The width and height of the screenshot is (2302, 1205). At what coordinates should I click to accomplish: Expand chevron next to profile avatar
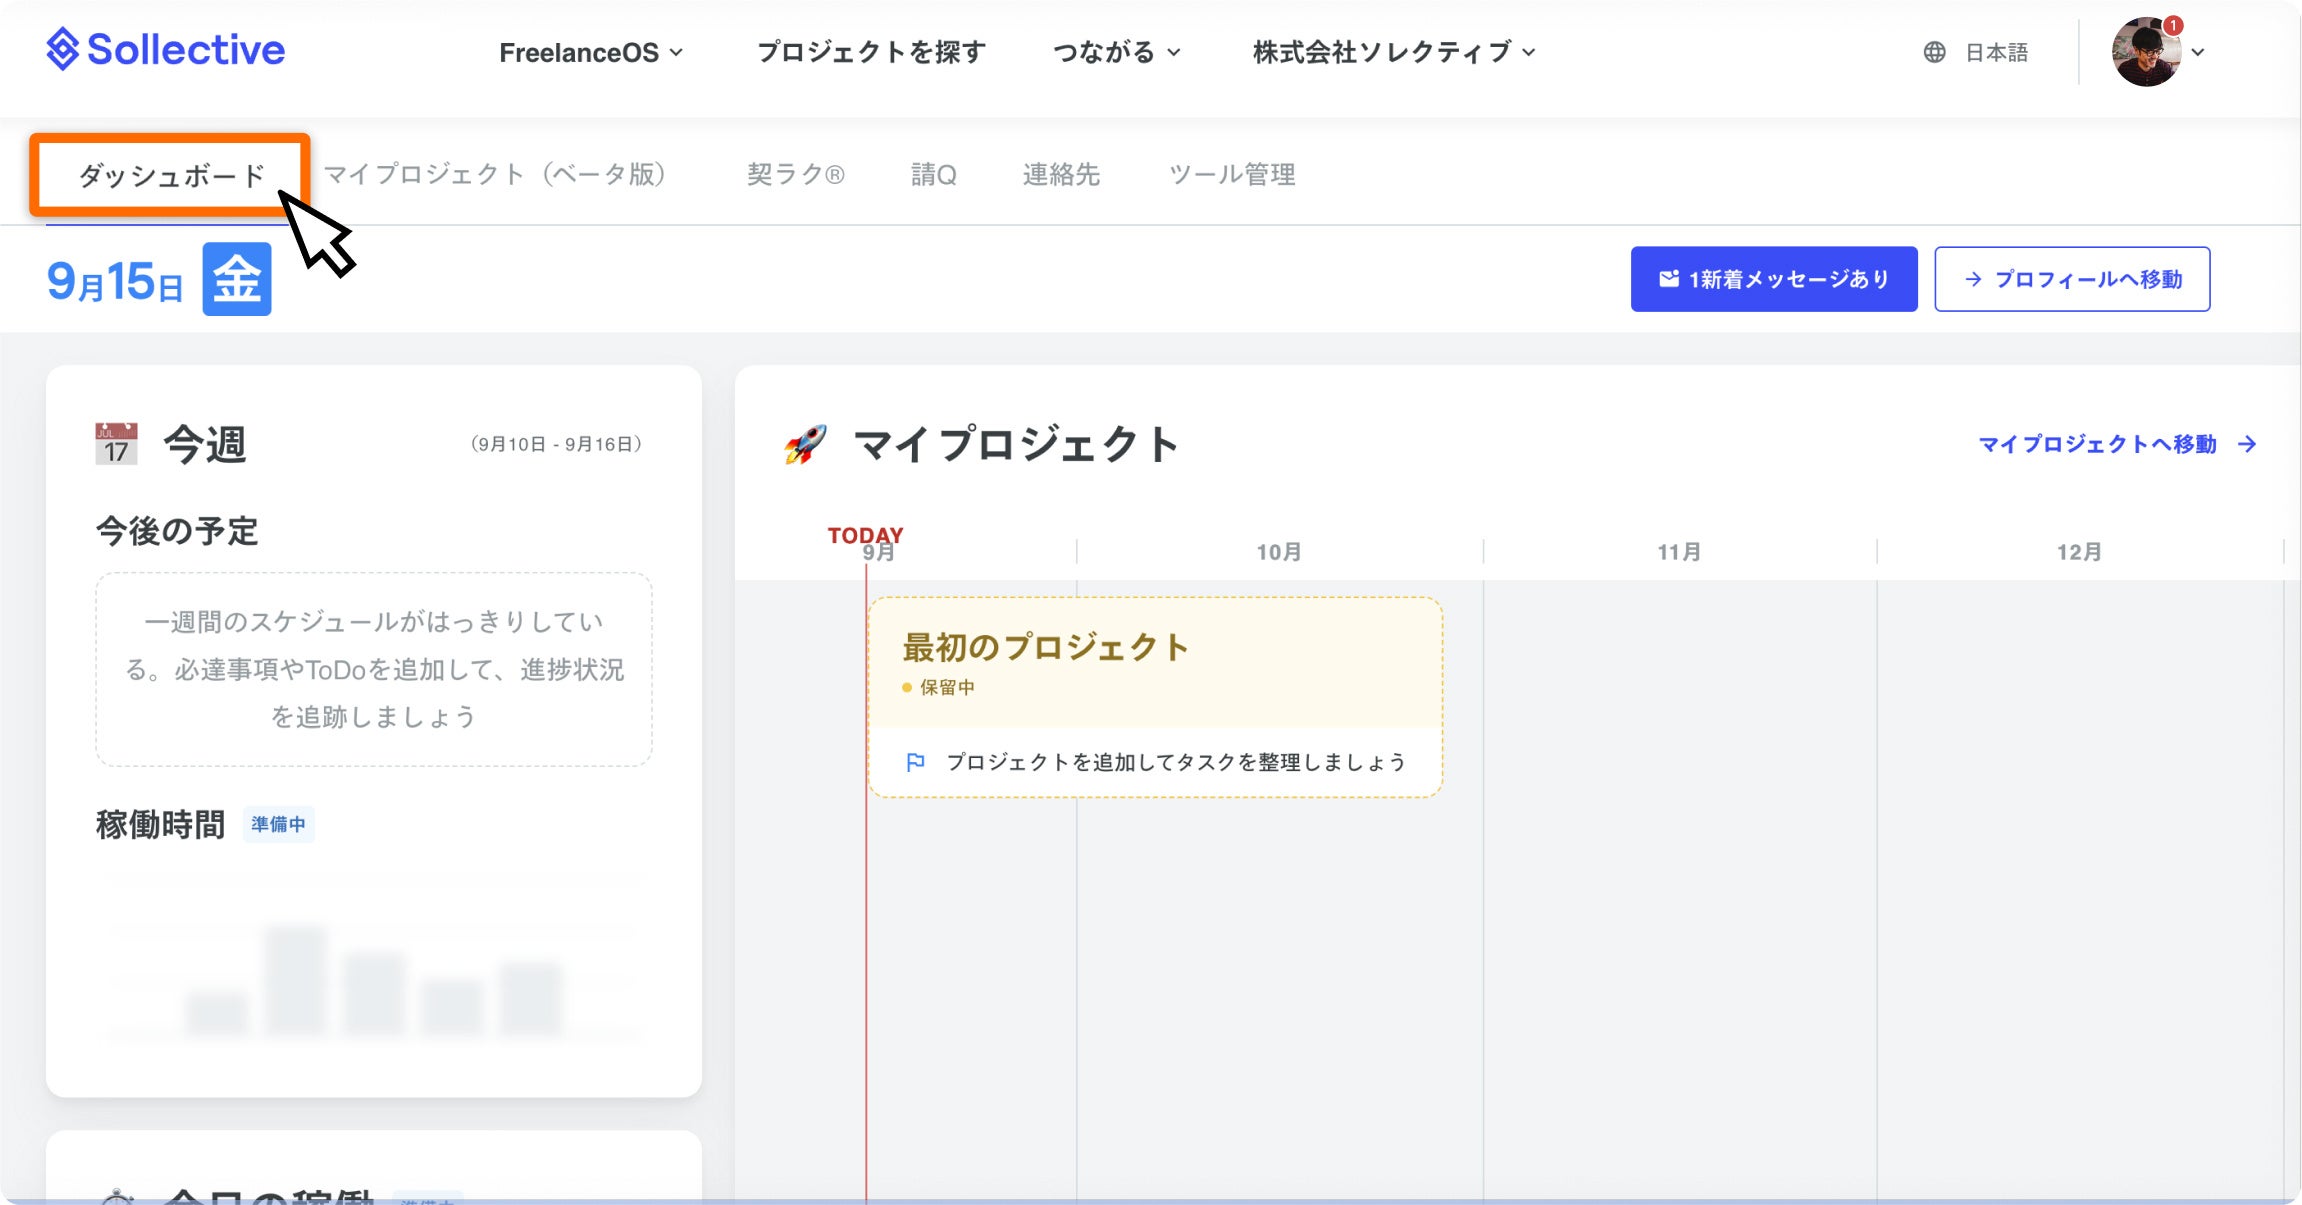[2198, 53]
